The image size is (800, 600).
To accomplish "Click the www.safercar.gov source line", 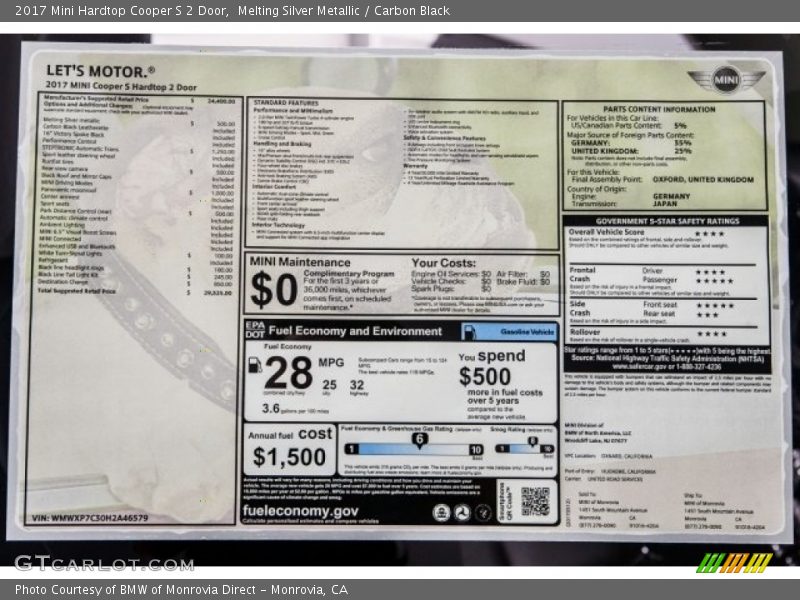I will pyautogui.click(x=667, y=366).
